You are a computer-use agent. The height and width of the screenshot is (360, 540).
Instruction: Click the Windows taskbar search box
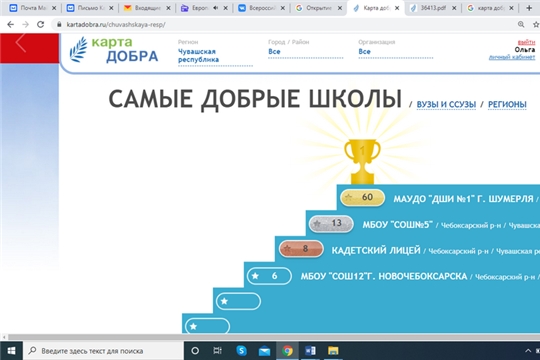103,351
